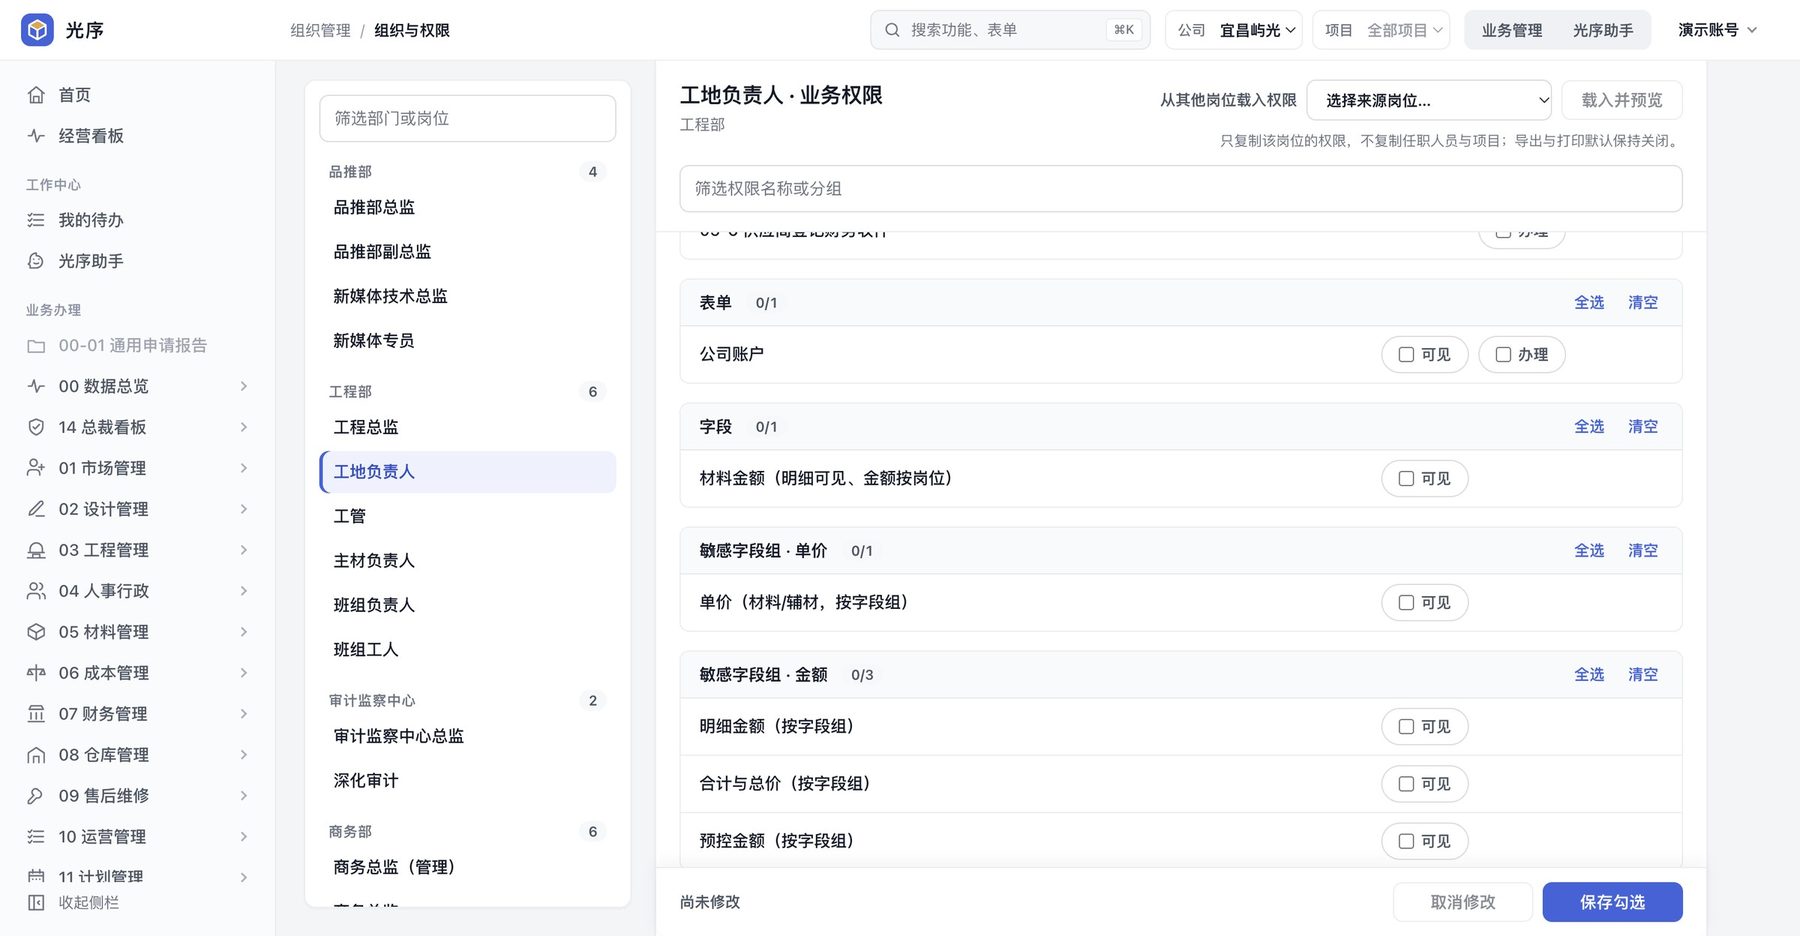1800x936 pixels.
Task: Click the 光序助手 sidebar icon
Action: click(36, 261)
